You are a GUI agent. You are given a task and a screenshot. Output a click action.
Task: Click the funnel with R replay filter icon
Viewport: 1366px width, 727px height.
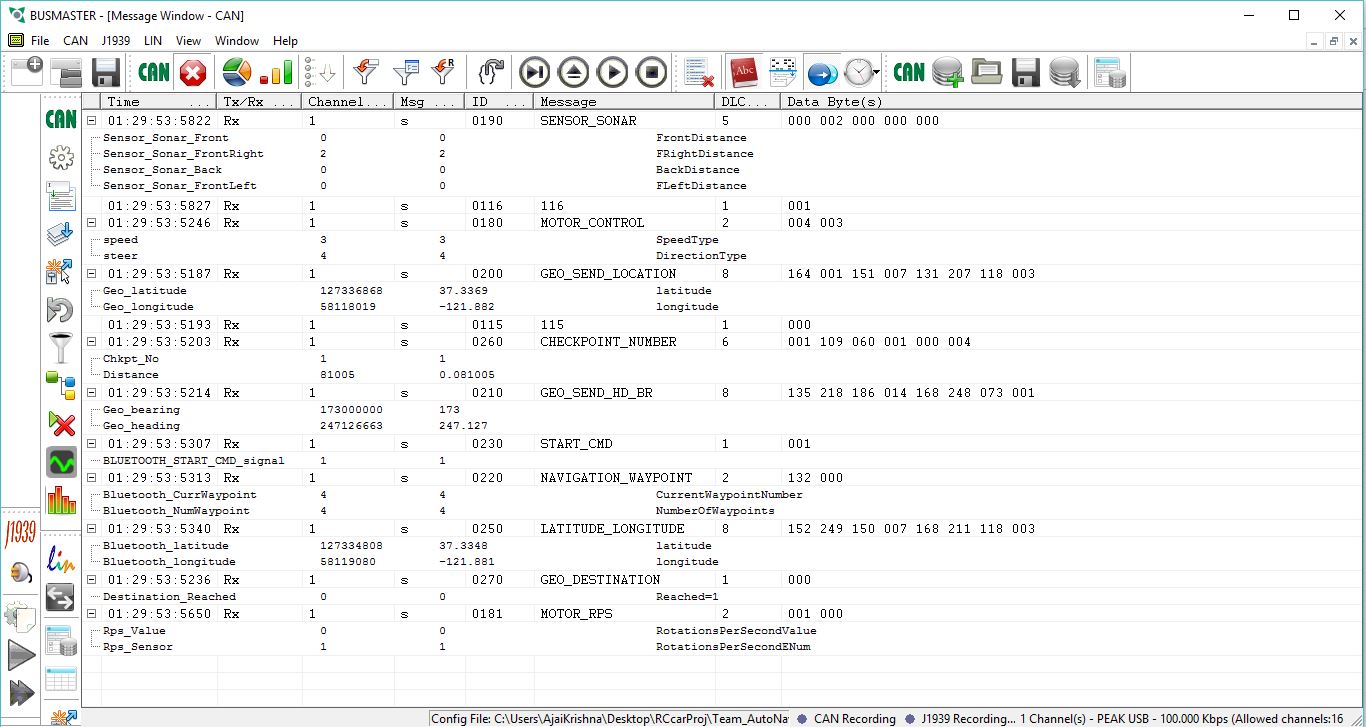[x=443, y=72]
